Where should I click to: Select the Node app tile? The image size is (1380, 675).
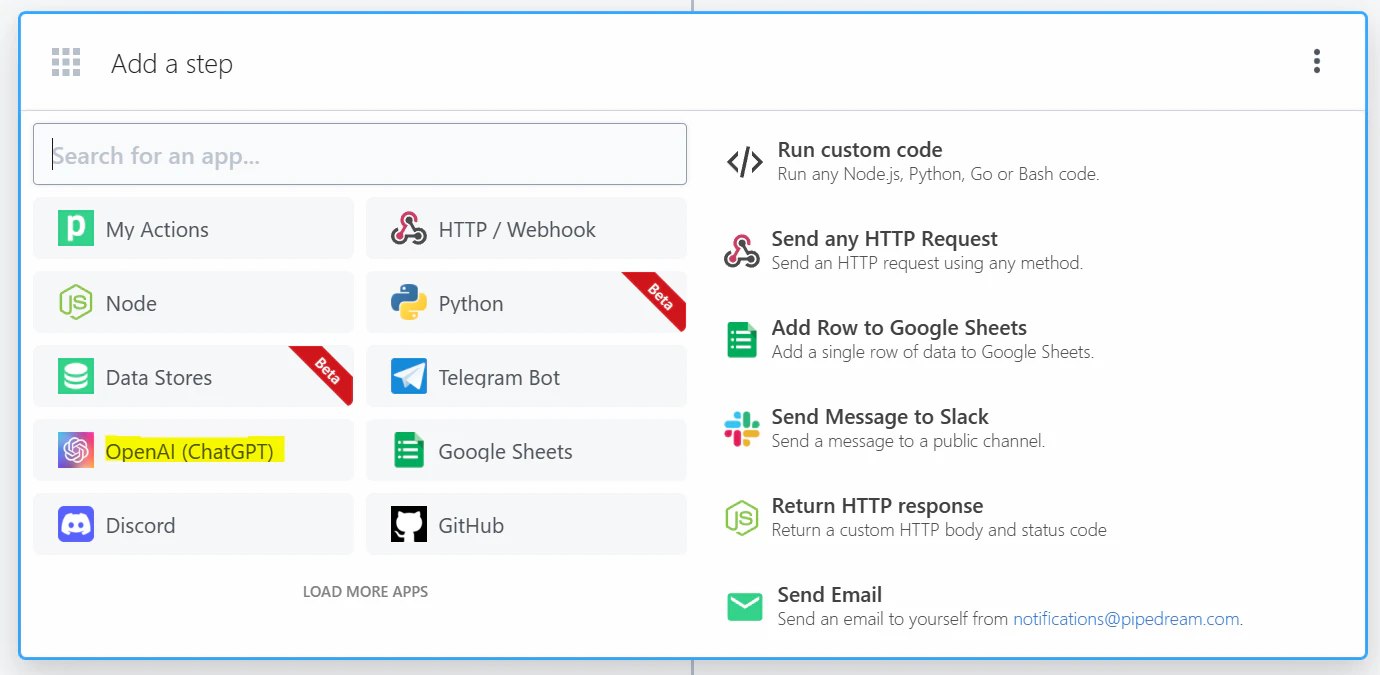[193, 303]
